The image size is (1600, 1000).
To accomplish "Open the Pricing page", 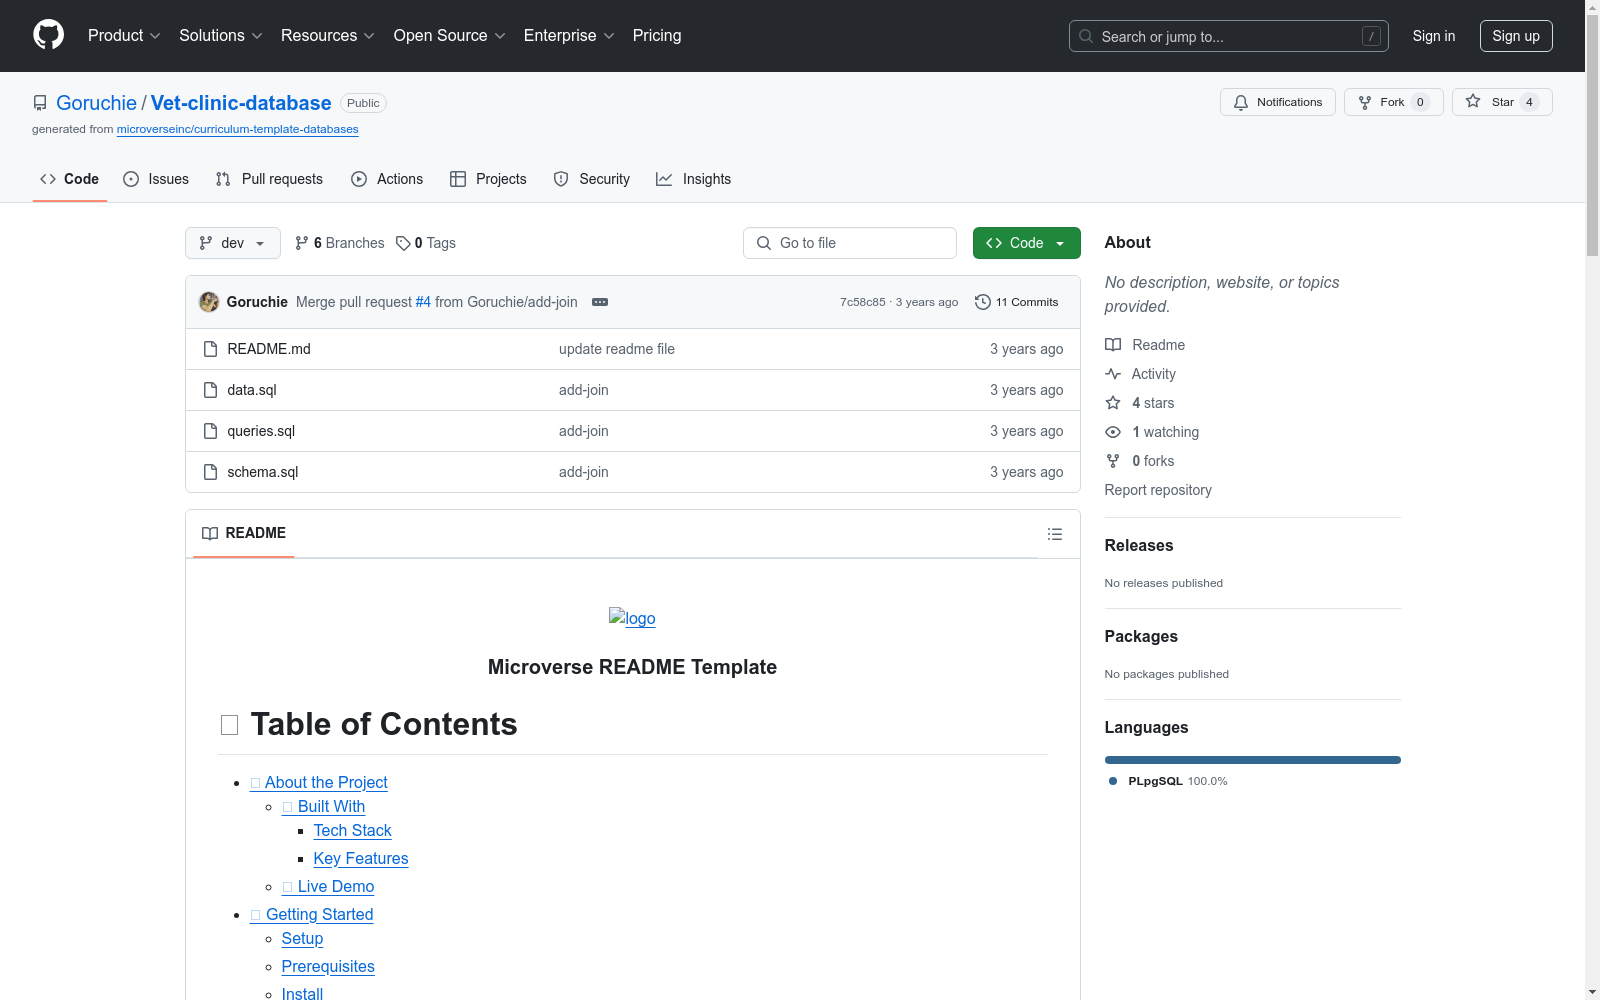I will pyautogui.click(x=657, y=35).
